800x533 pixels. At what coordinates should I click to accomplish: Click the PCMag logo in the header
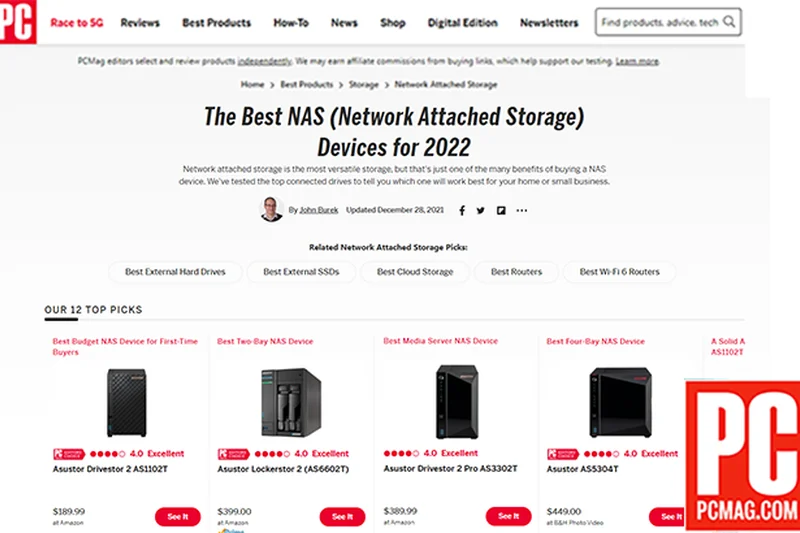tap(18, 21)
